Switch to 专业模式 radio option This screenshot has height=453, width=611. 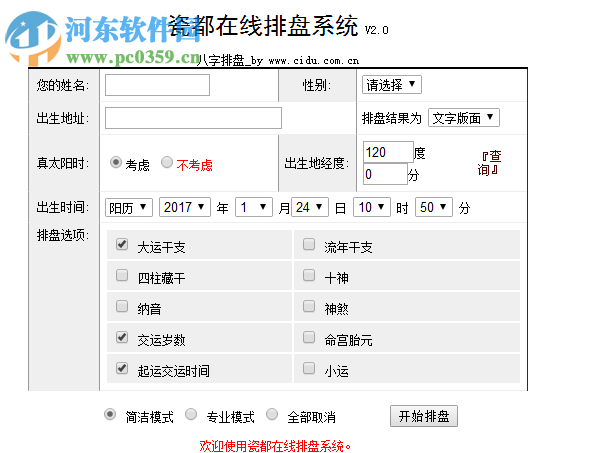(x=191, y=414)
